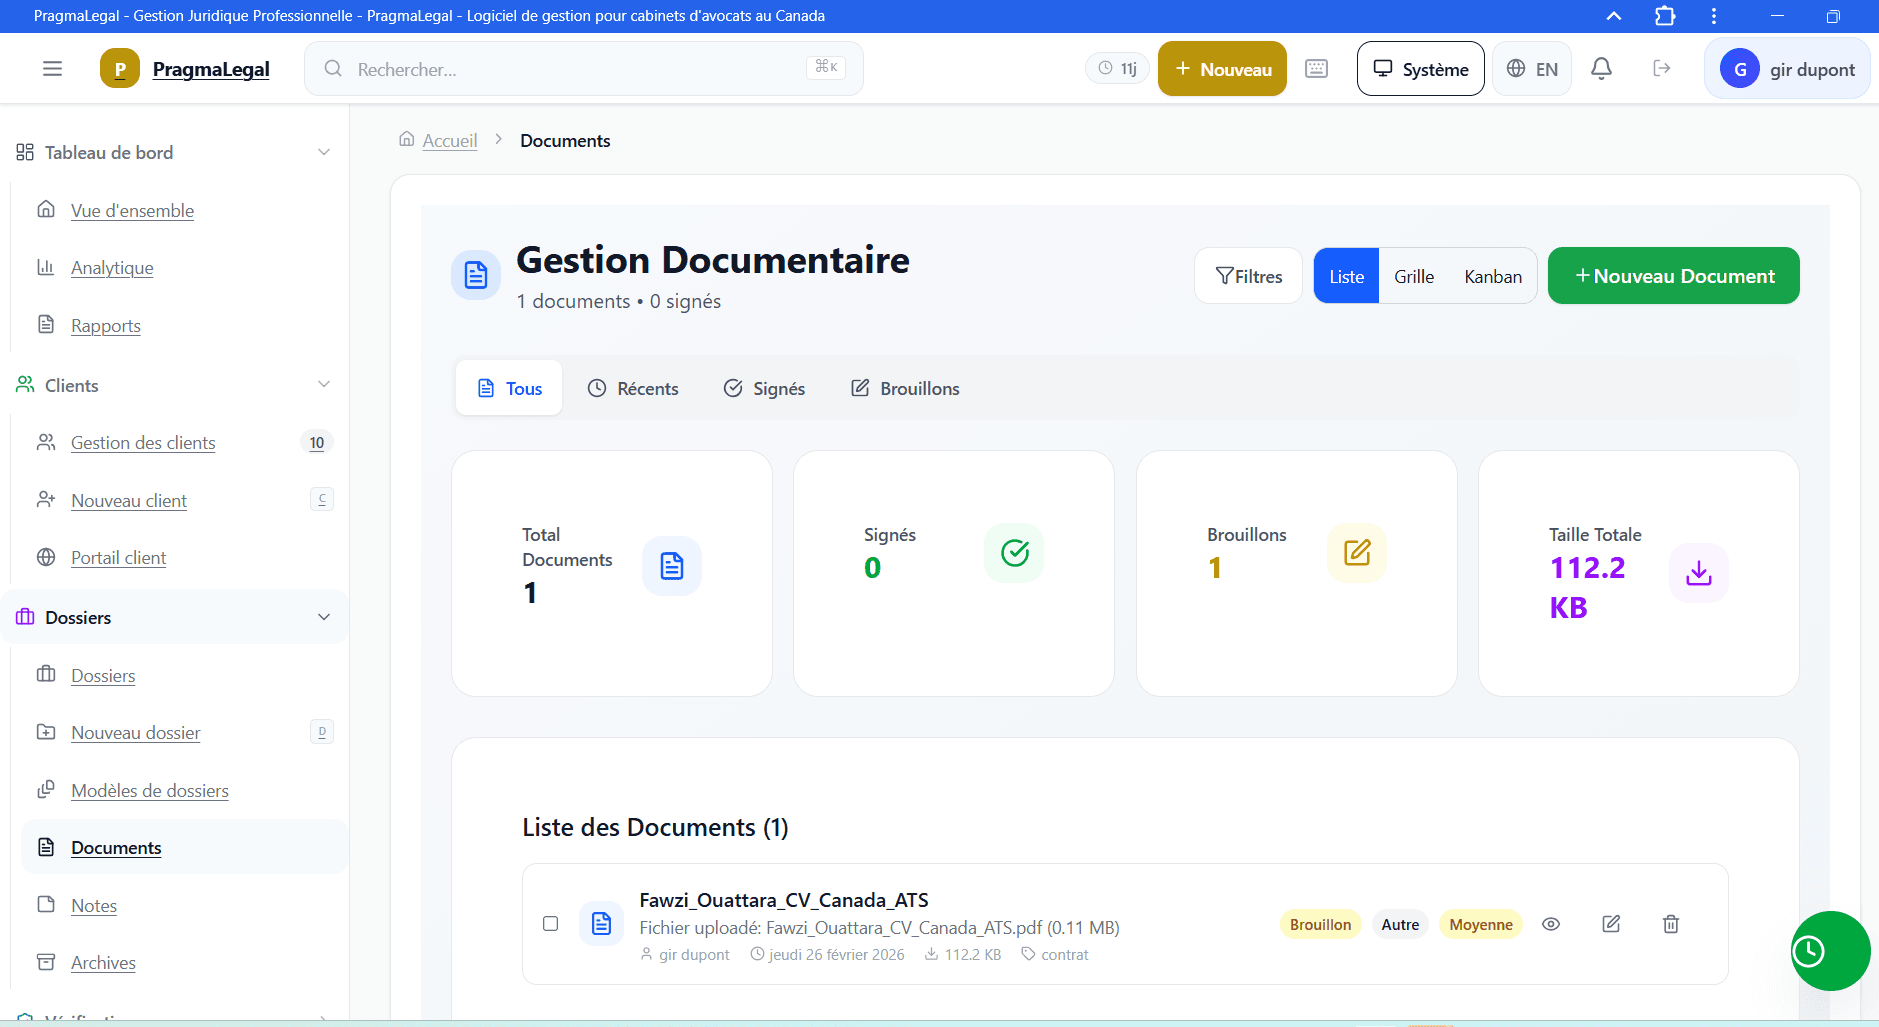
Task: Select the Fawzi_Ouattara_CV_Canada_ATS checkbox
Action: click(550, 924)
